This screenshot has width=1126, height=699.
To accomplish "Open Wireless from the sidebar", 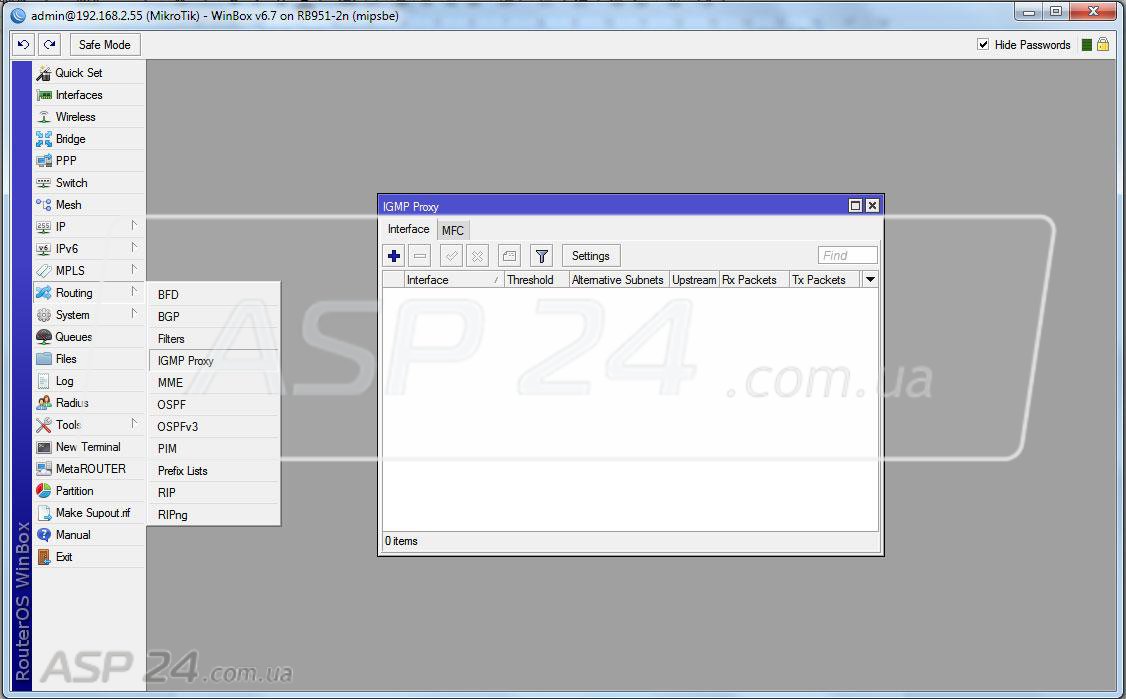I will (x=75, y=117).
